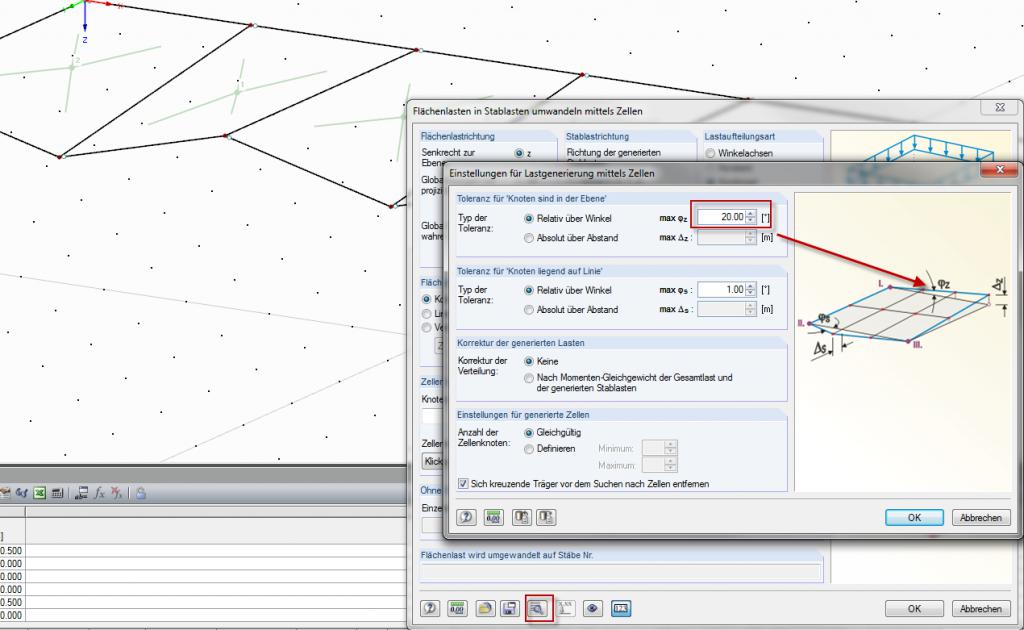
Task: Click the calculator table icon in table toolbar
Action: (x=57, y=493)
